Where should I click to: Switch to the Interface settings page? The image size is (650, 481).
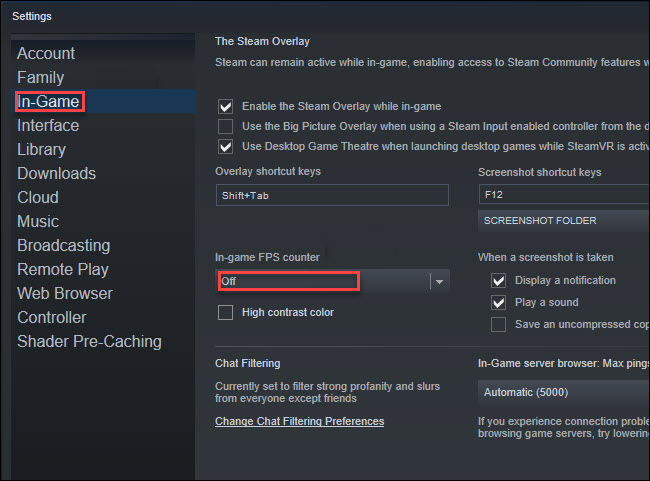[x=48, y=126]
